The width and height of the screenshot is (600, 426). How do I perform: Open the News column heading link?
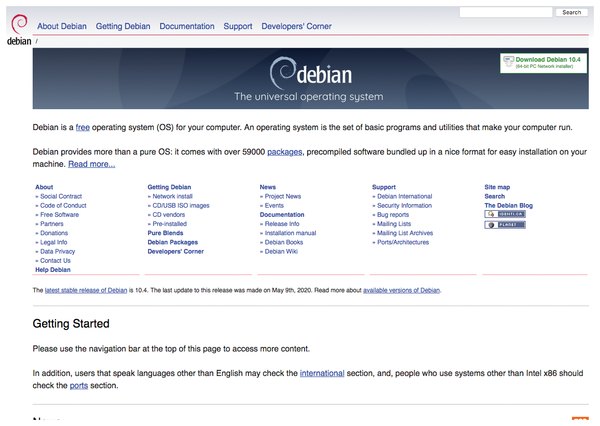point(267,187)
